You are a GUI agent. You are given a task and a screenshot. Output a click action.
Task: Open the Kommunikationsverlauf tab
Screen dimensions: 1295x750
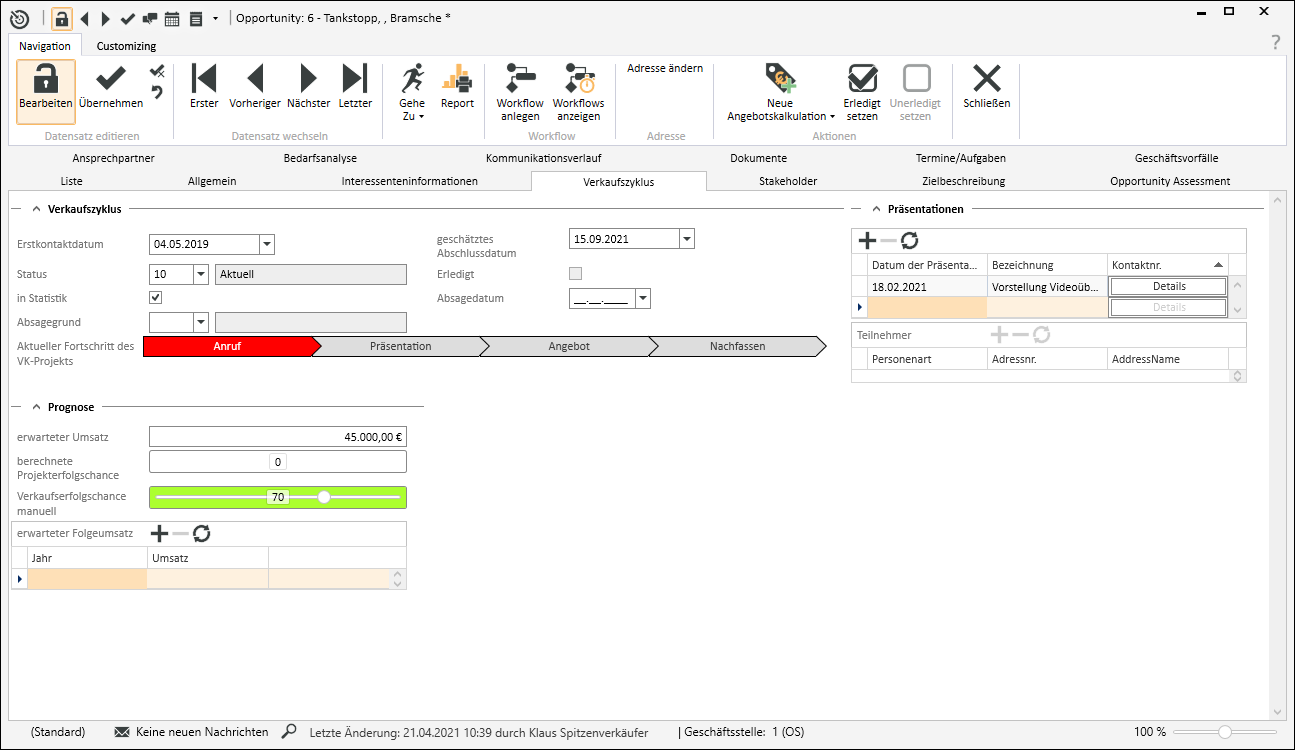point(543,158)
